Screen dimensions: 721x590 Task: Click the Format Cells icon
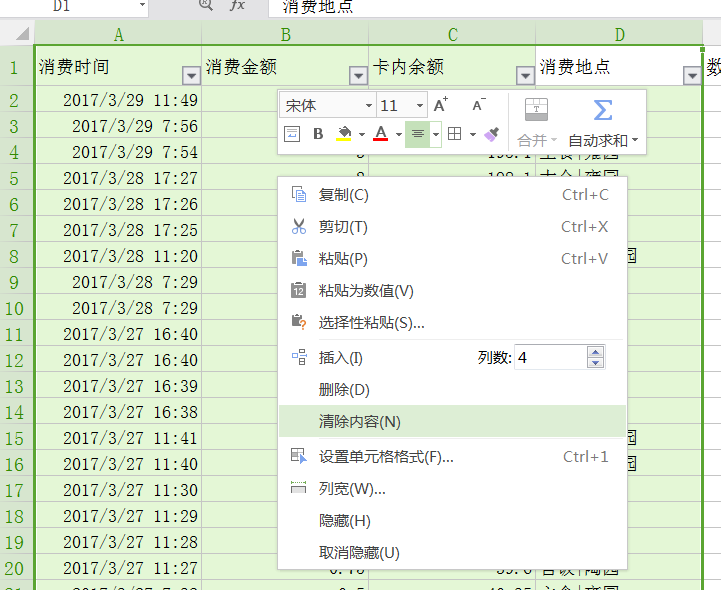[x=299, y=457]
